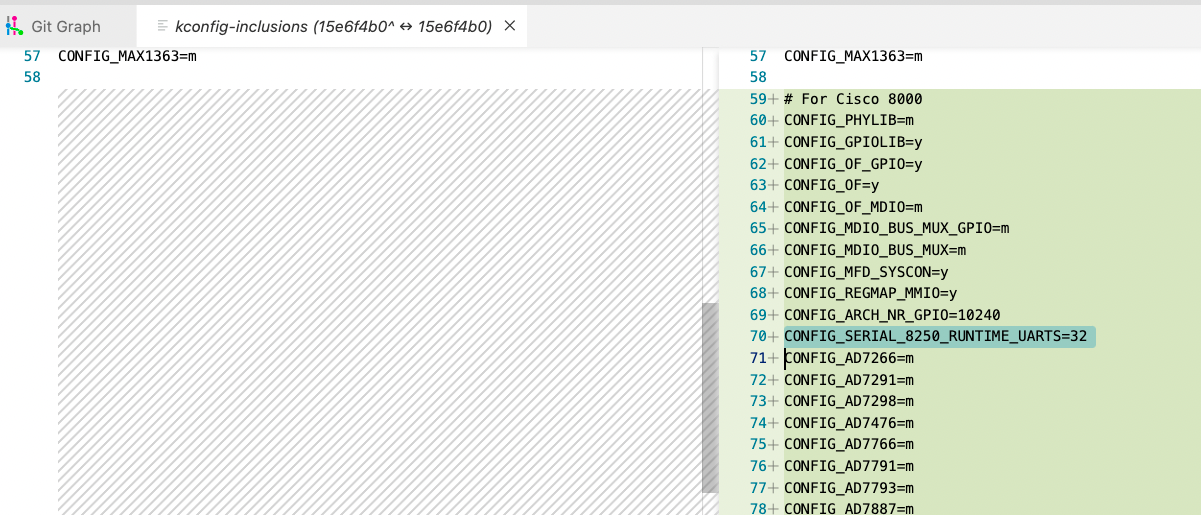Click the CONFIG_AD7476=m line
This screenshot has height=515, width=1201.
coord(849,423)
